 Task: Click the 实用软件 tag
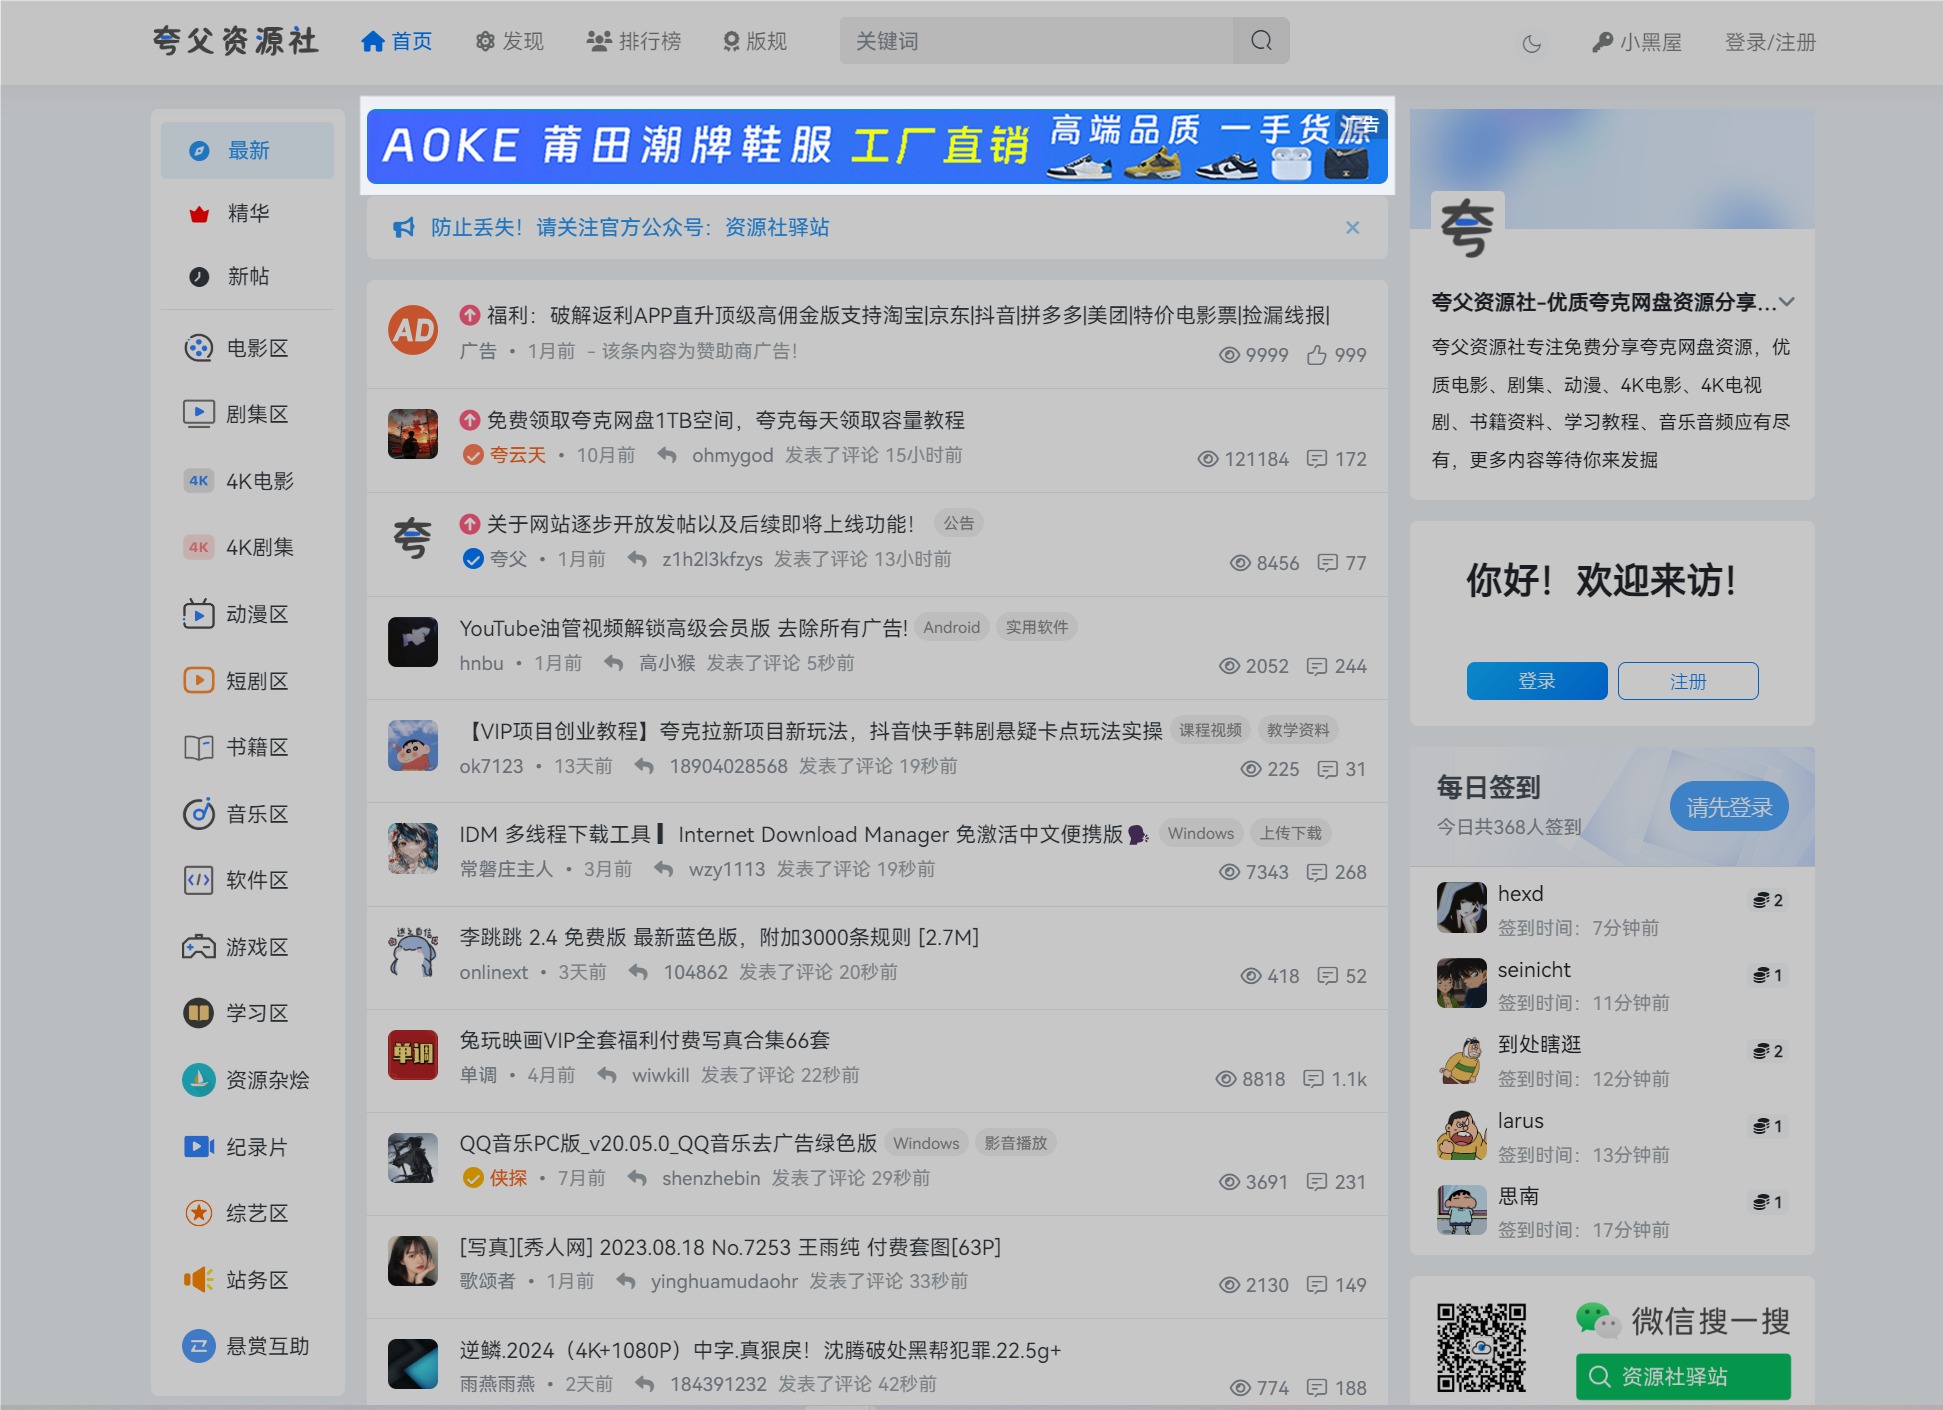(1036, 627)
